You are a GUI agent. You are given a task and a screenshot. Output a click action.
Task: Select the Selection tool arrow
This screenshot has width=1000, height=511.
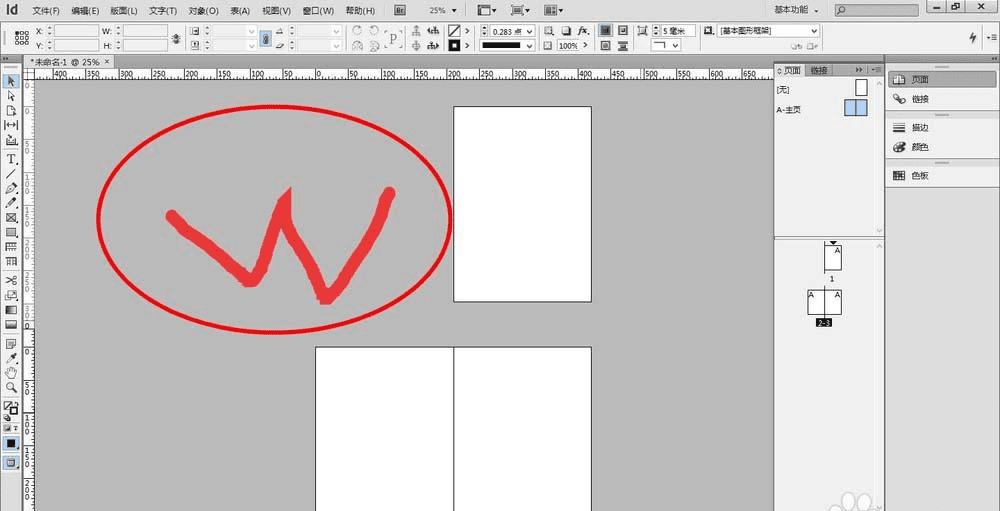point(11,81)
